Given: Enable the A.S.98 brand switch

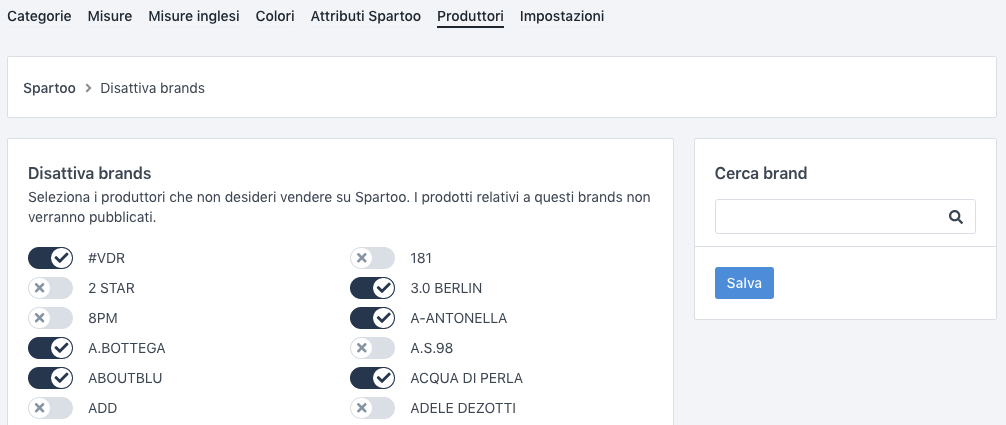Looking at the screenshot, I should pos(373,348).
